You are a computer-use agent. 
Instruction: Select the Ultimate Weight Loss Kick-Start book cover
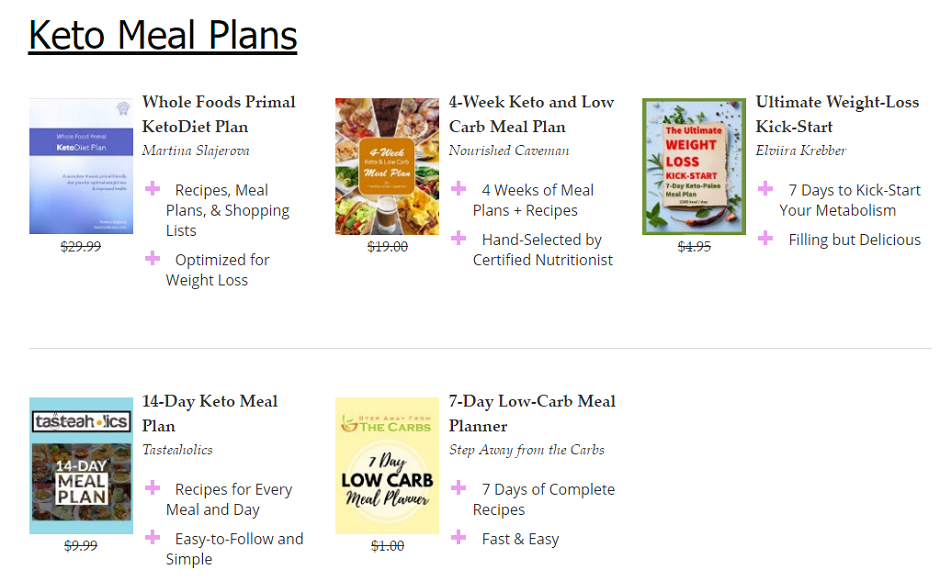[x=694, y=166]
